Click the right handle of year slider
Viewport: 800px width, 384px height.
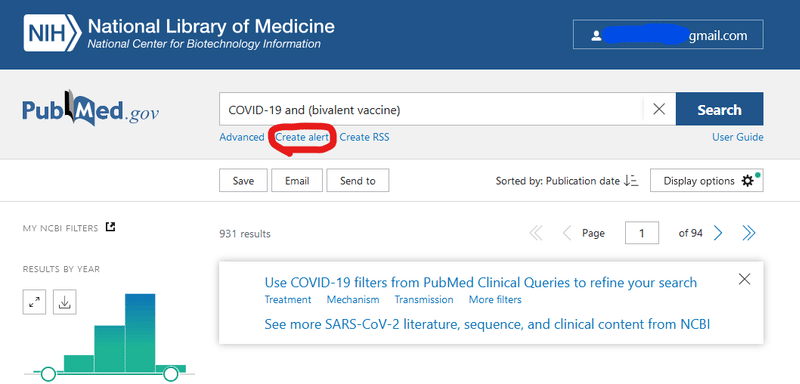[x=170, y=374]
